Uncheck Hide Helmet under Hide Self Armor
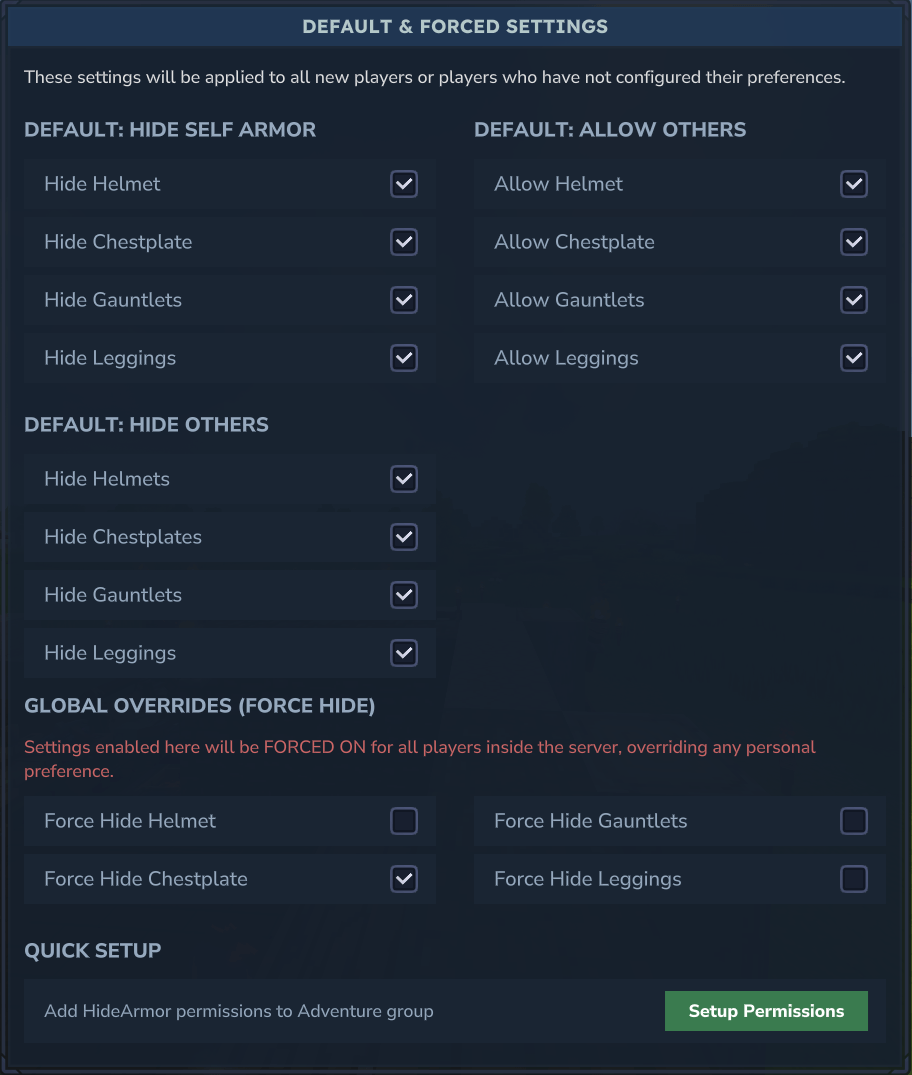This screenshot has width=912, height=1075. (x=404, y=184)
